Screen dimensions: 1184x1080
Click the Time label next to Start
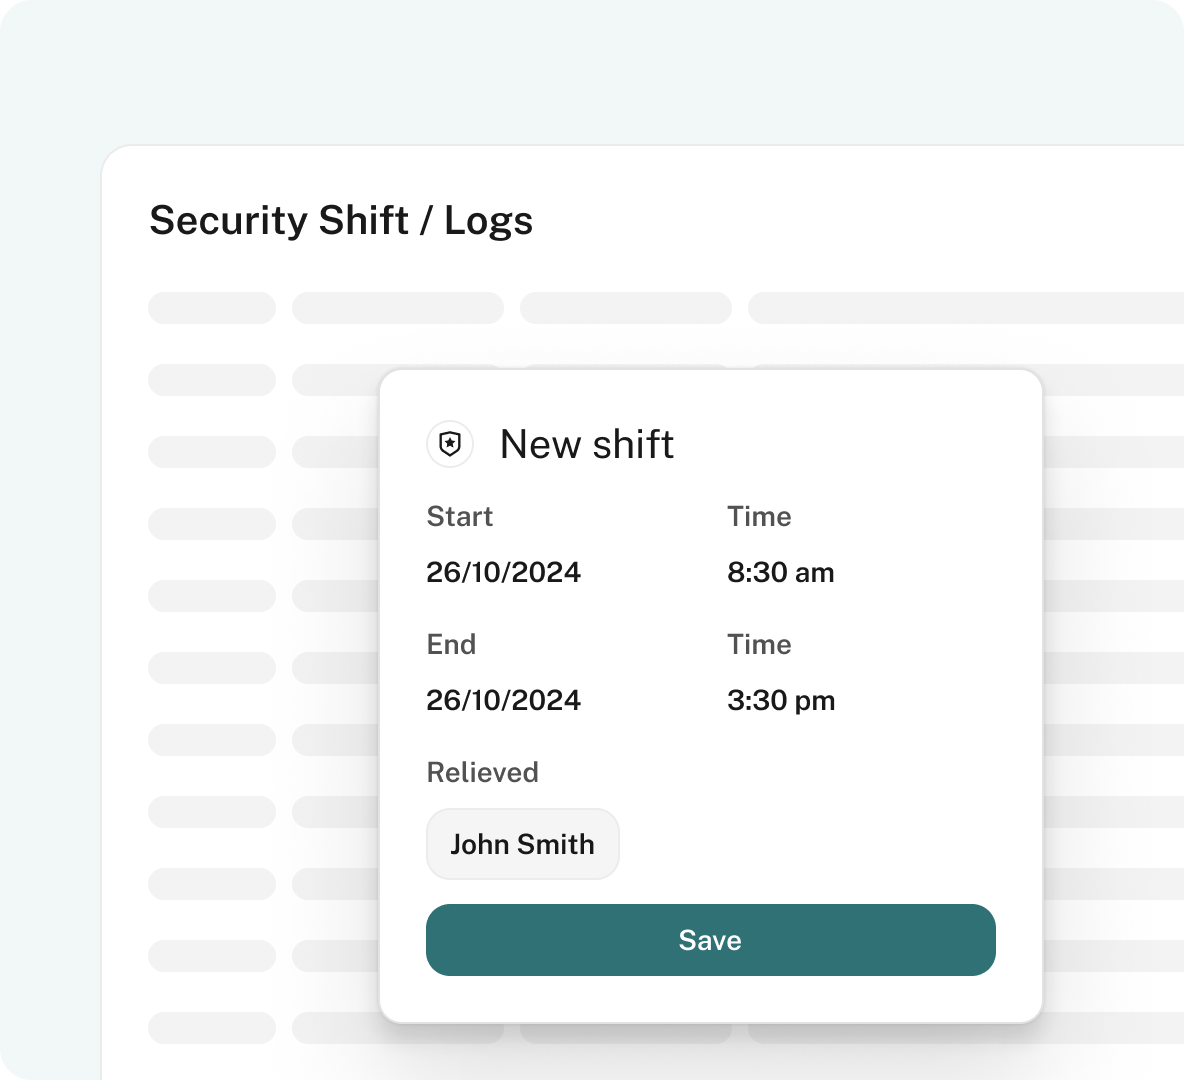759,517
